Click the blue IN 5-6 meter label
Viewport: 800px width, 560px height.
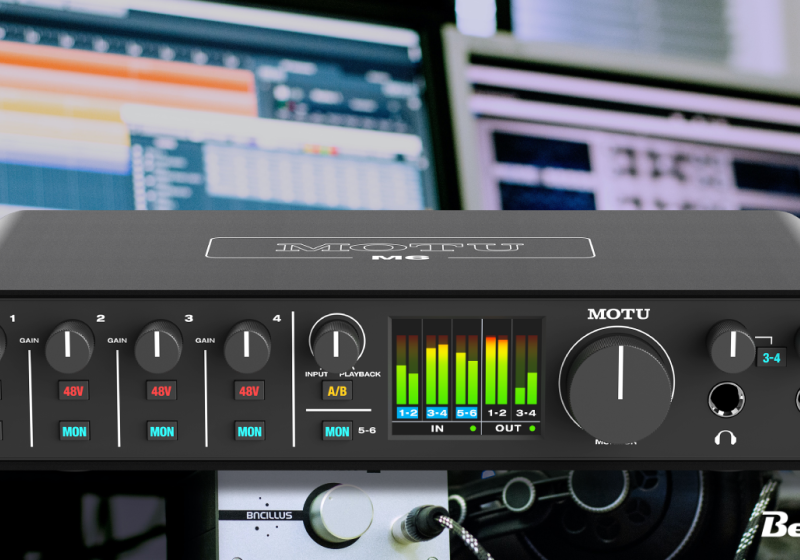pos(466,413)
